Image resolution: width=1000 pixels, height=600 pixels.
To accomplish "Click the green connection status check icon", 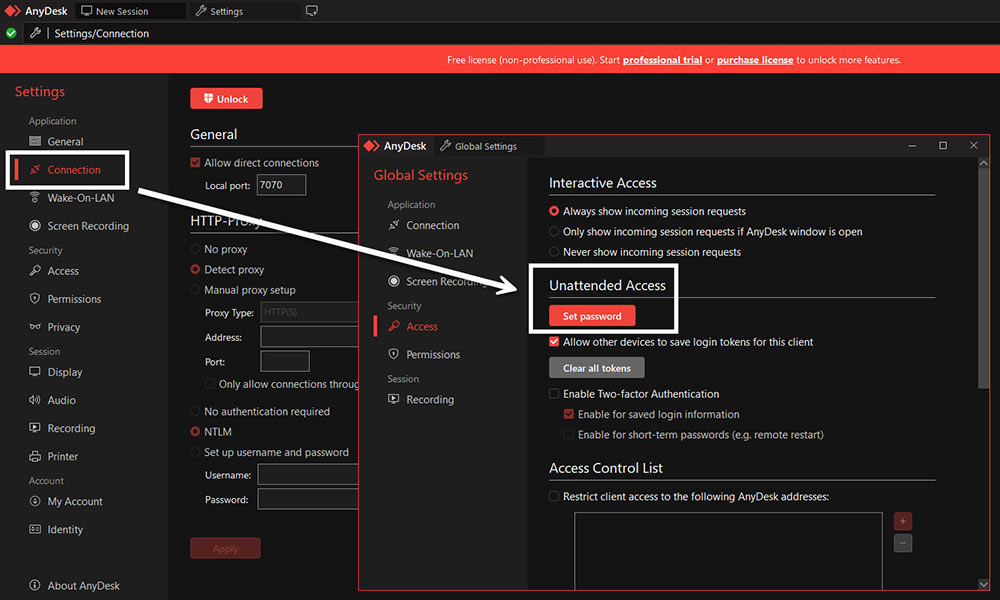I will (11, 33).
